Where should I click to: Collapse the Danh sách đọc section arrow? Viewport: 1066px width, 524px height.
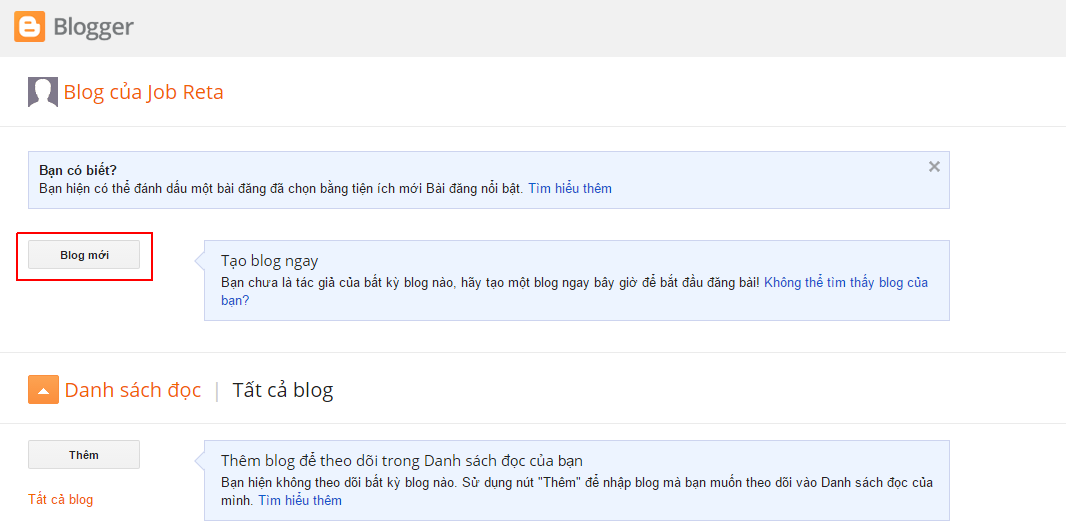coord(44,390)
